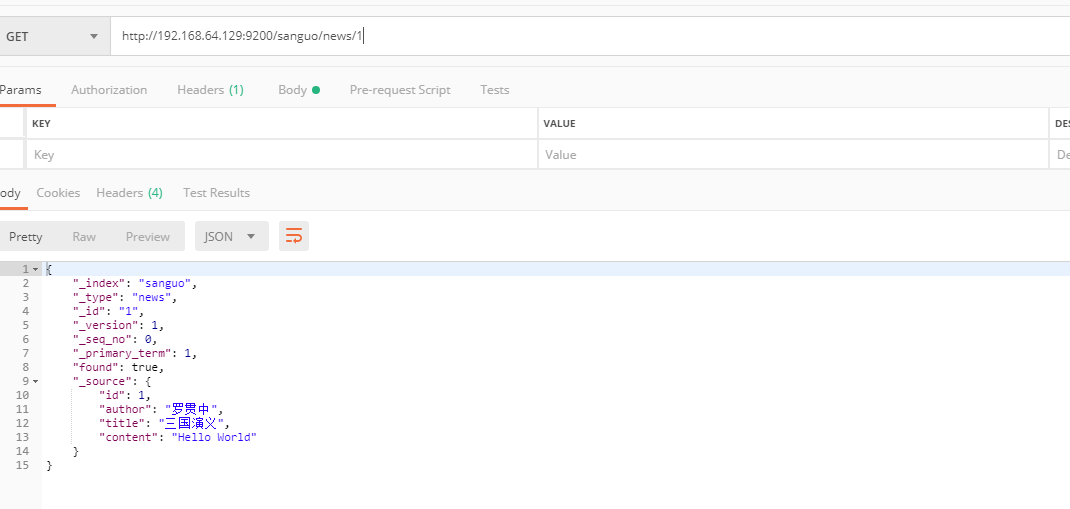
Task: Click the Key parameter input field
Action: pyautogui.click(x=282, y=155)
